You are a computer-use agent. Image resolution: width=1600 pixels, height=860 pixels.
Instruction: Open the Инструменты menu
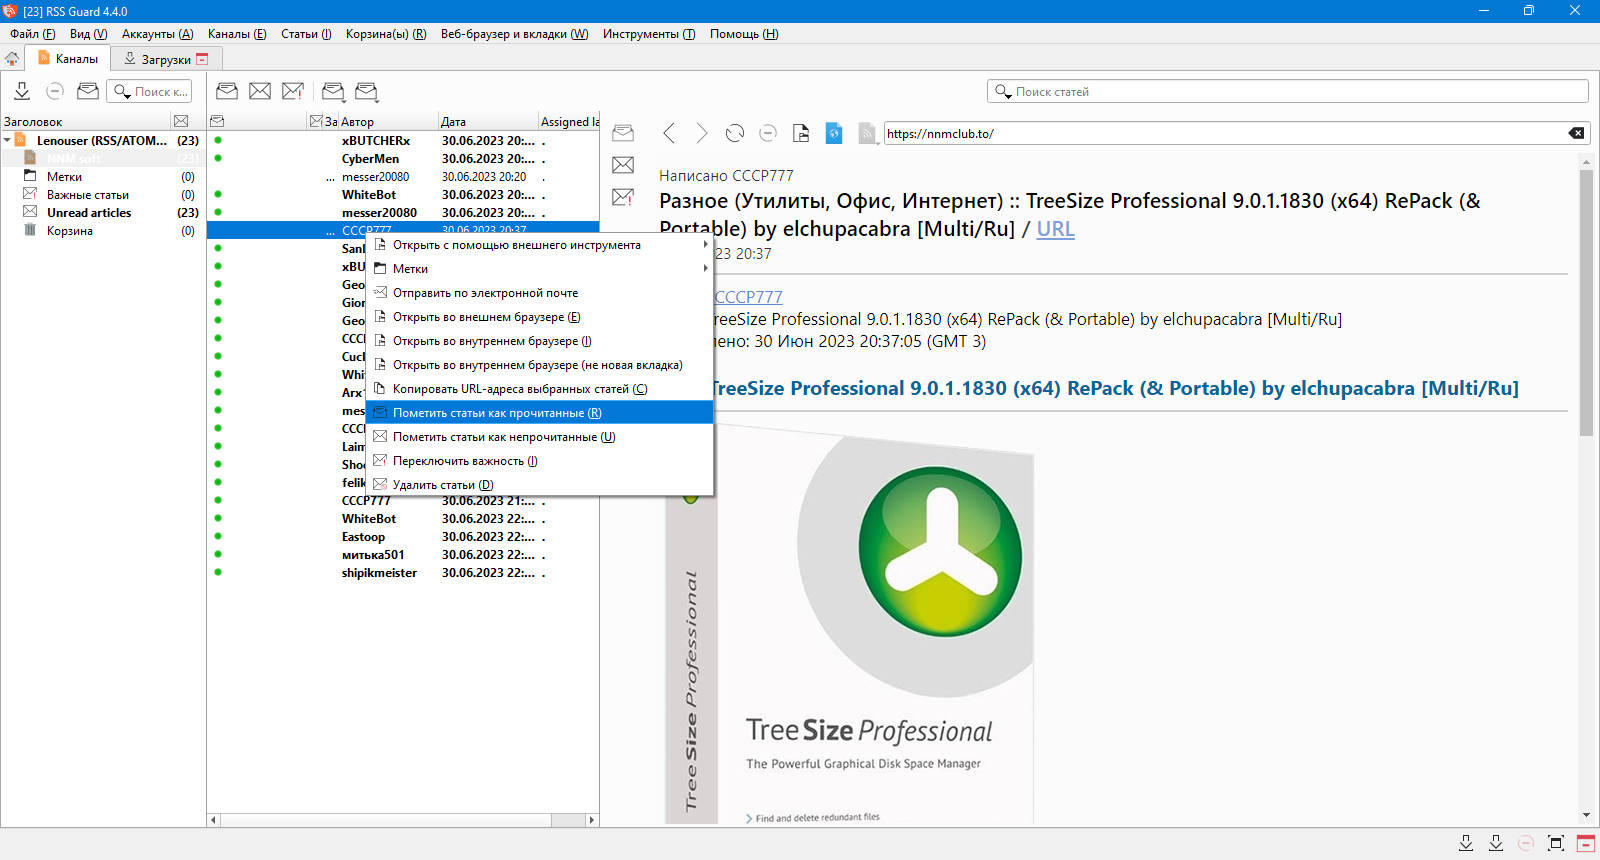(648, 34)
